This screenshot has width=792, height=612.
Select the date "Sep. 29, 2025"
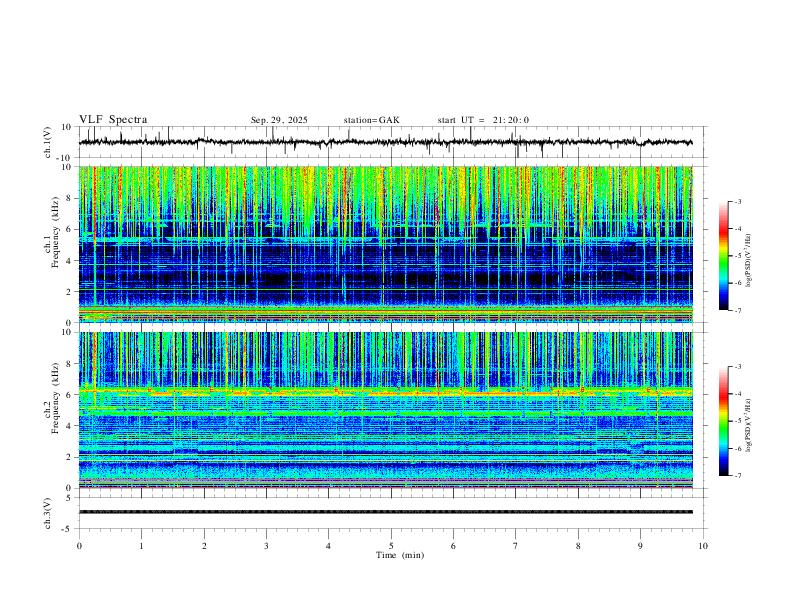[279, 120]
